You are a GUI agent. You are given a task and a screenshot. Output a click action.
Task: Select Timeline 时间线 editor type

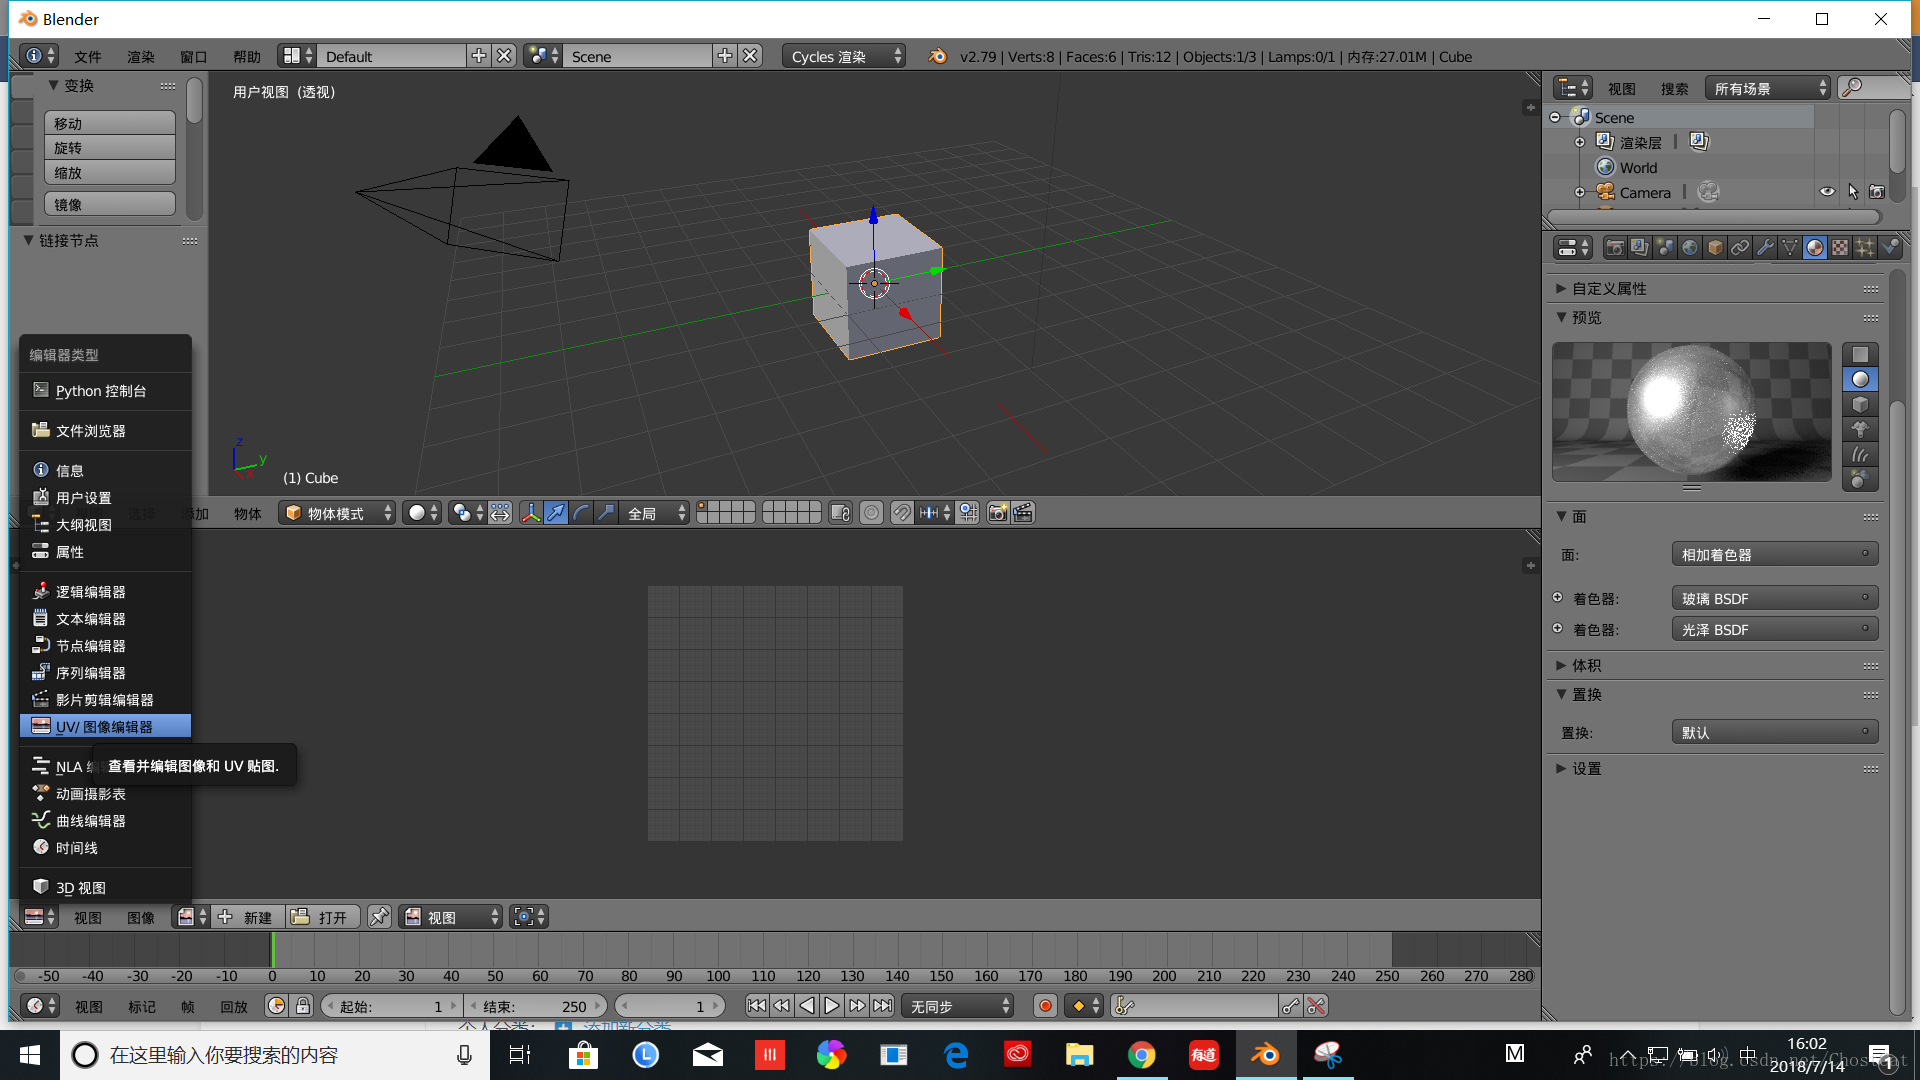(105, 847)
